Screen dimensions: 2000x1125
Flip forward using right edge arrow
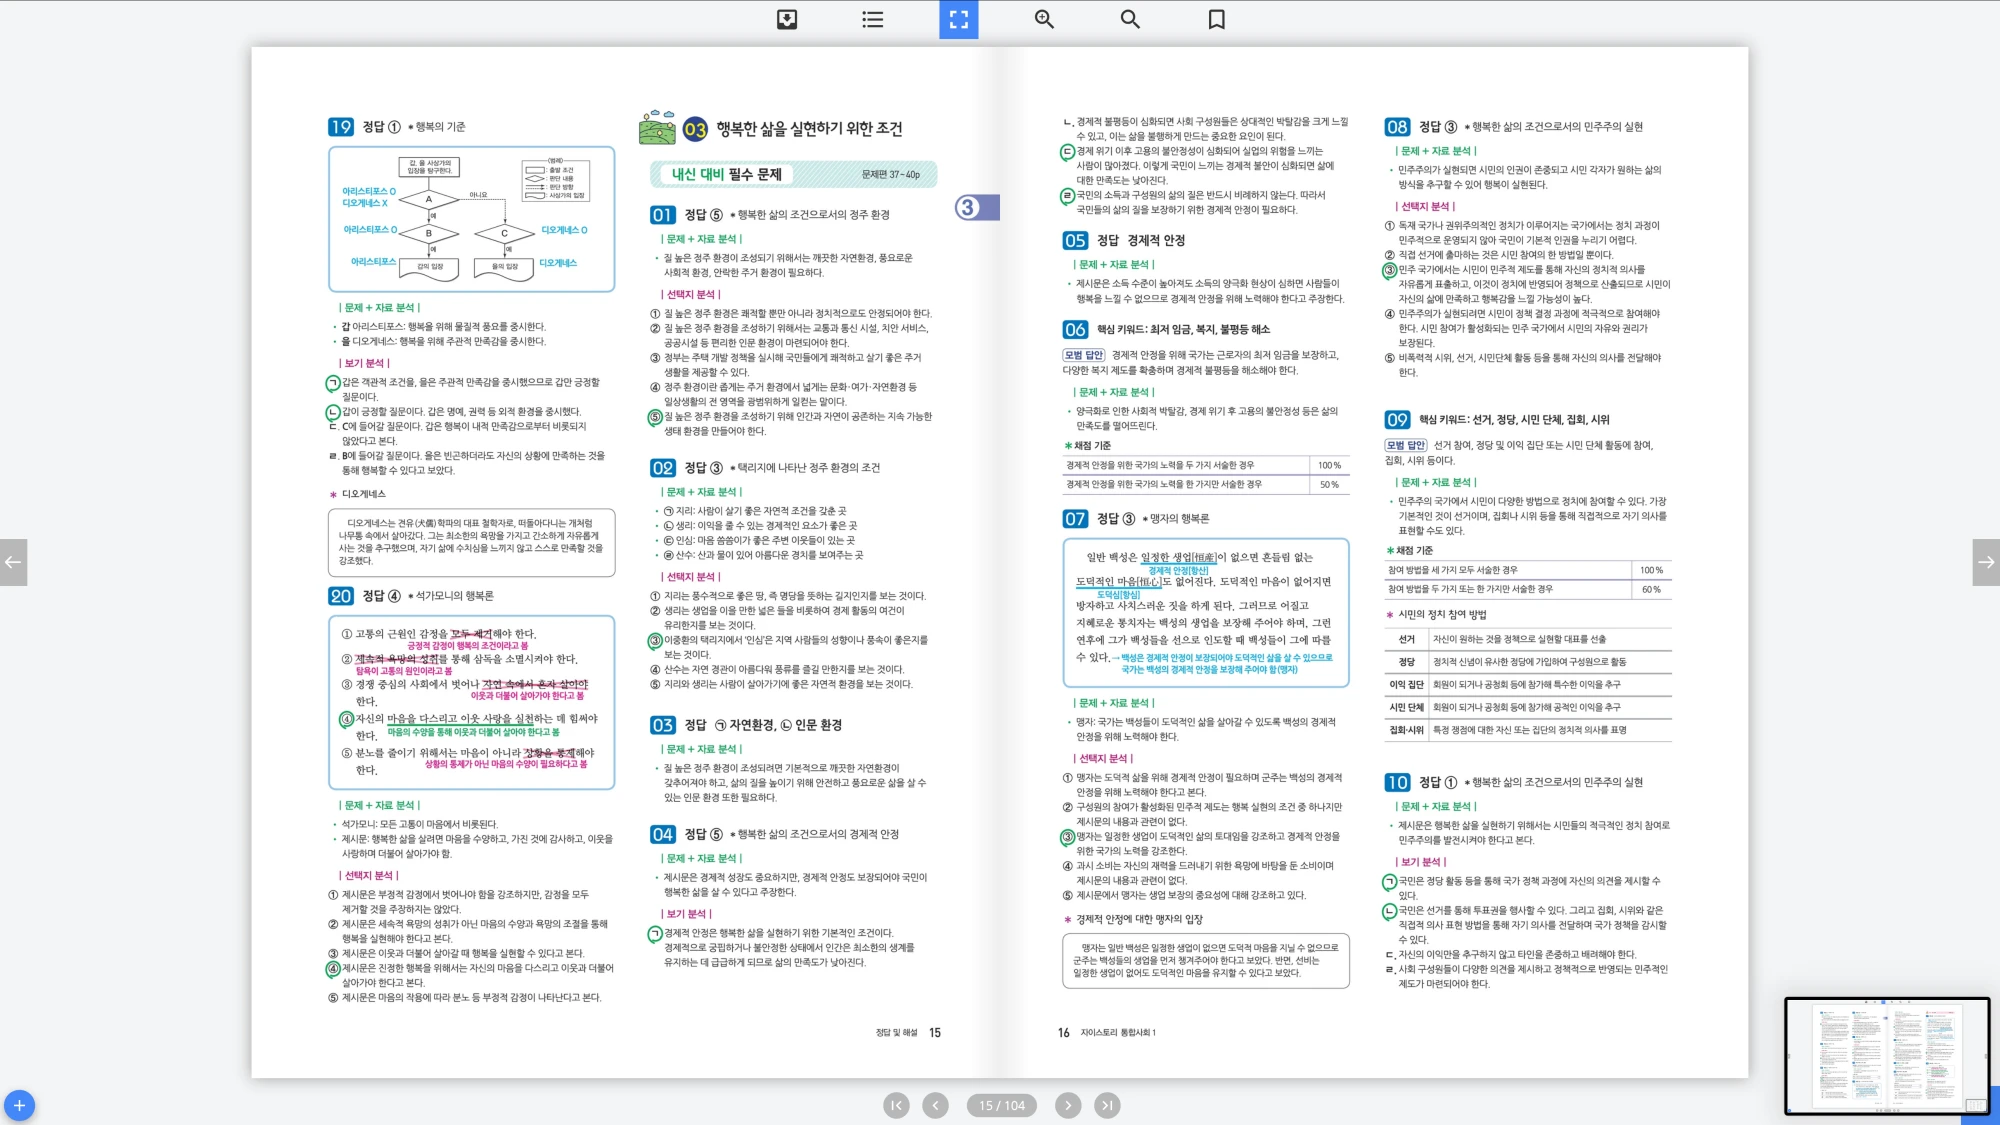(x=1986, y=562)
